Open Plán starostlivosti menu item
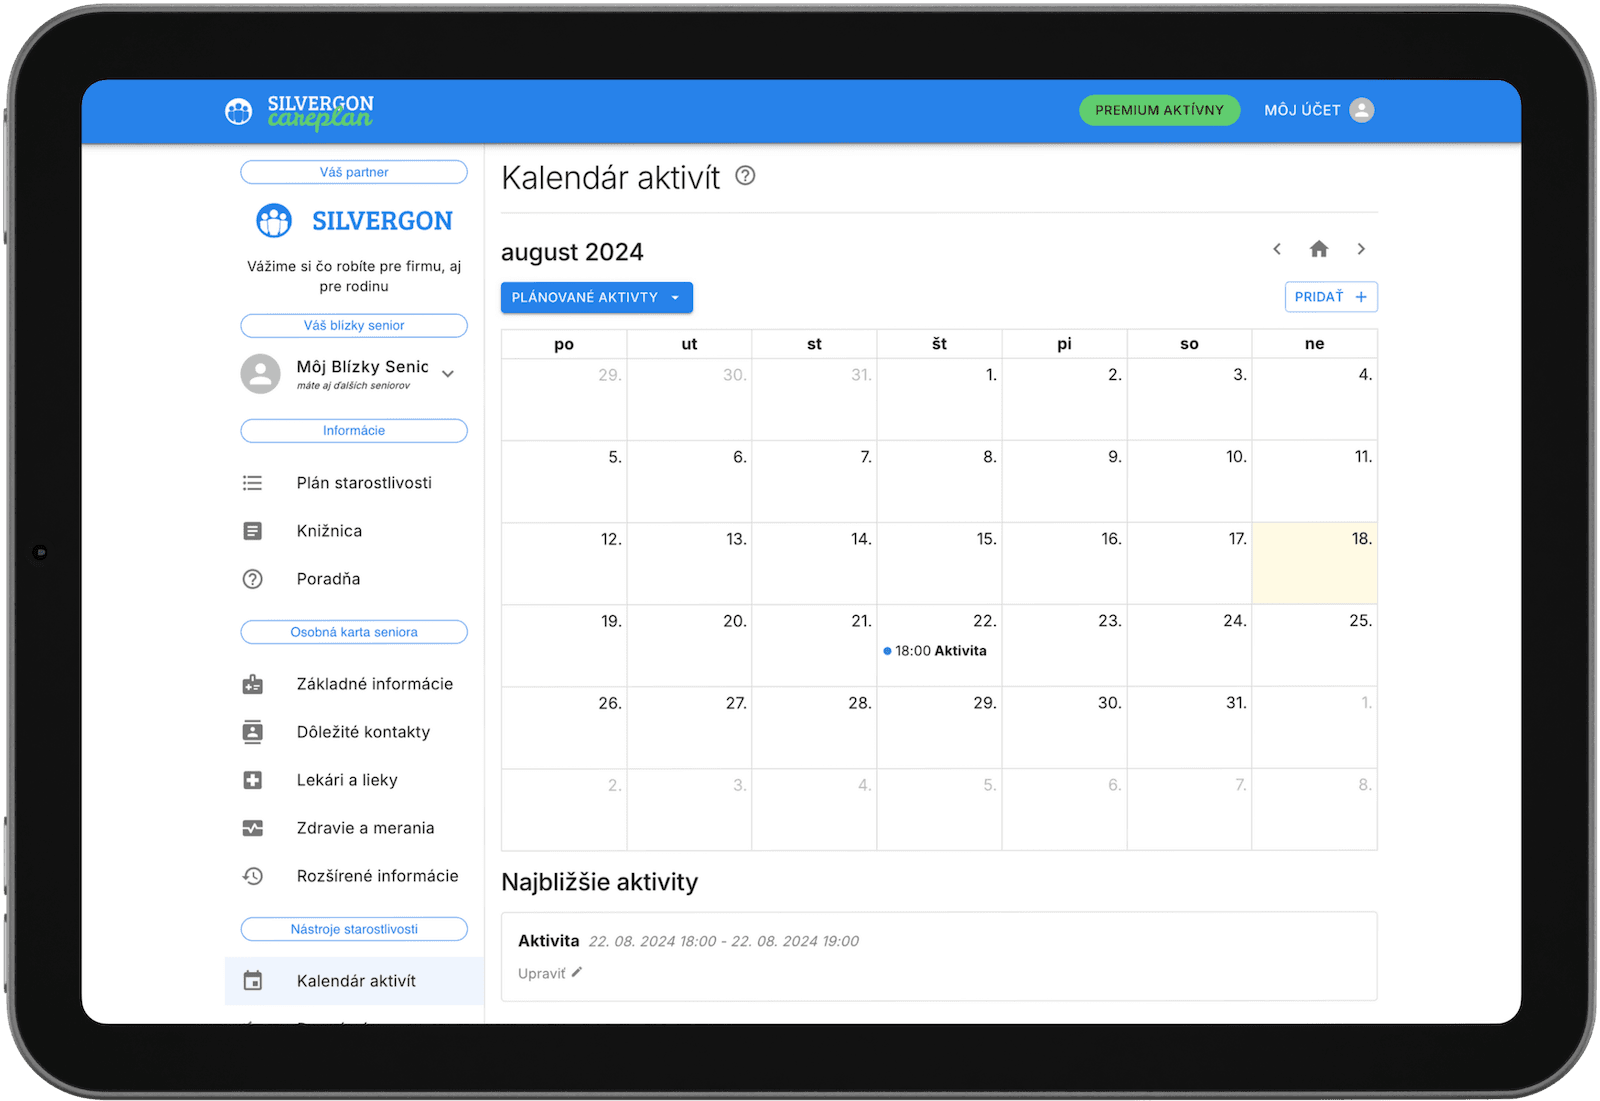Viewport: 1600px width, 1101px height. pos(354,483)
